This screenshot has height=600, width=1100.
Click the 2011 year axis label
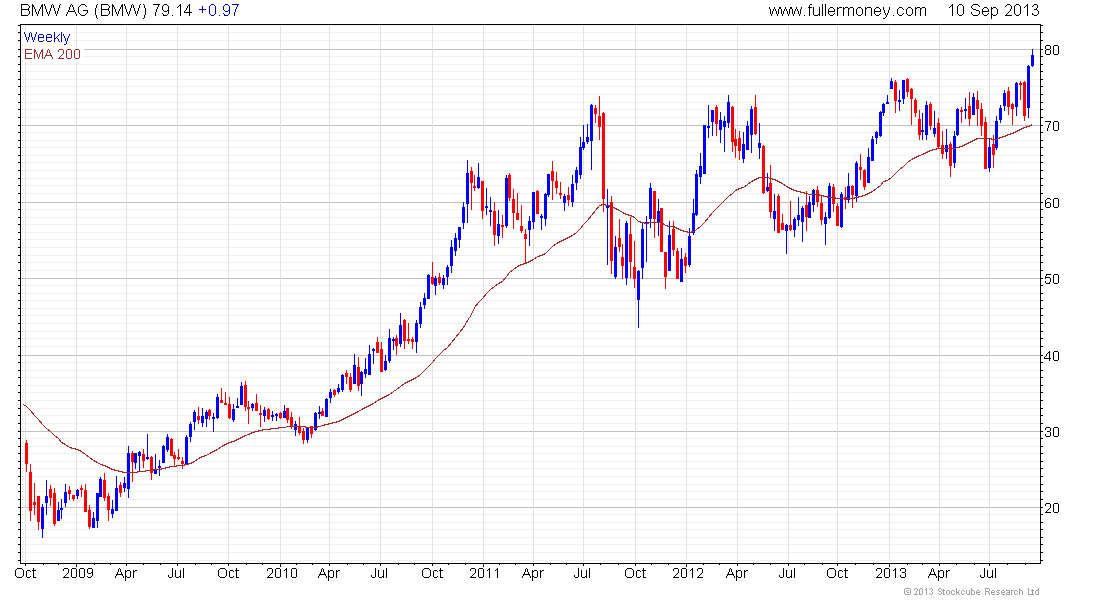click(485, 573)
